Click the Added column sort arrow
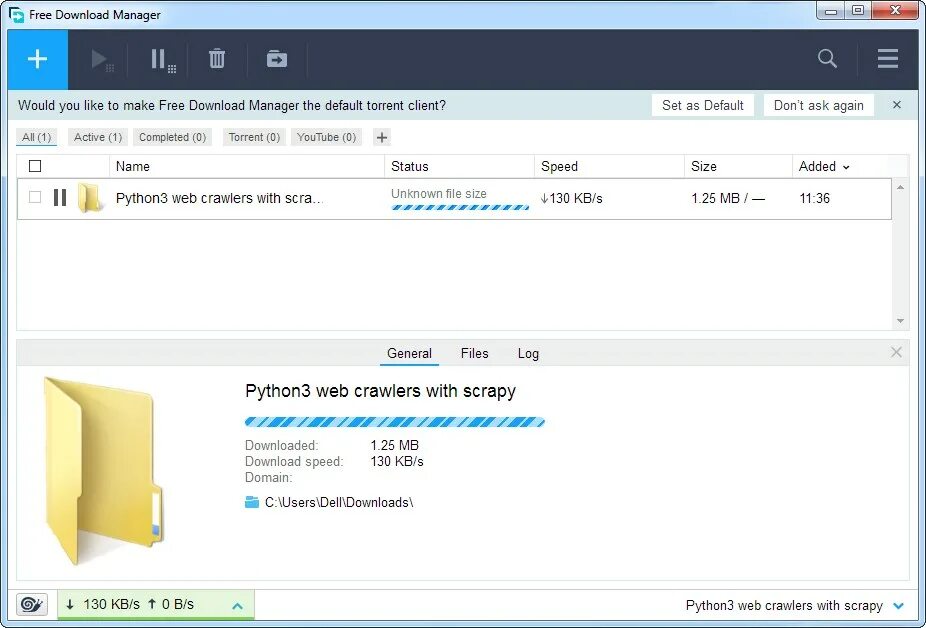Image resolution: width=926 pixels, height=628 pixels. [x=846, y=167]
